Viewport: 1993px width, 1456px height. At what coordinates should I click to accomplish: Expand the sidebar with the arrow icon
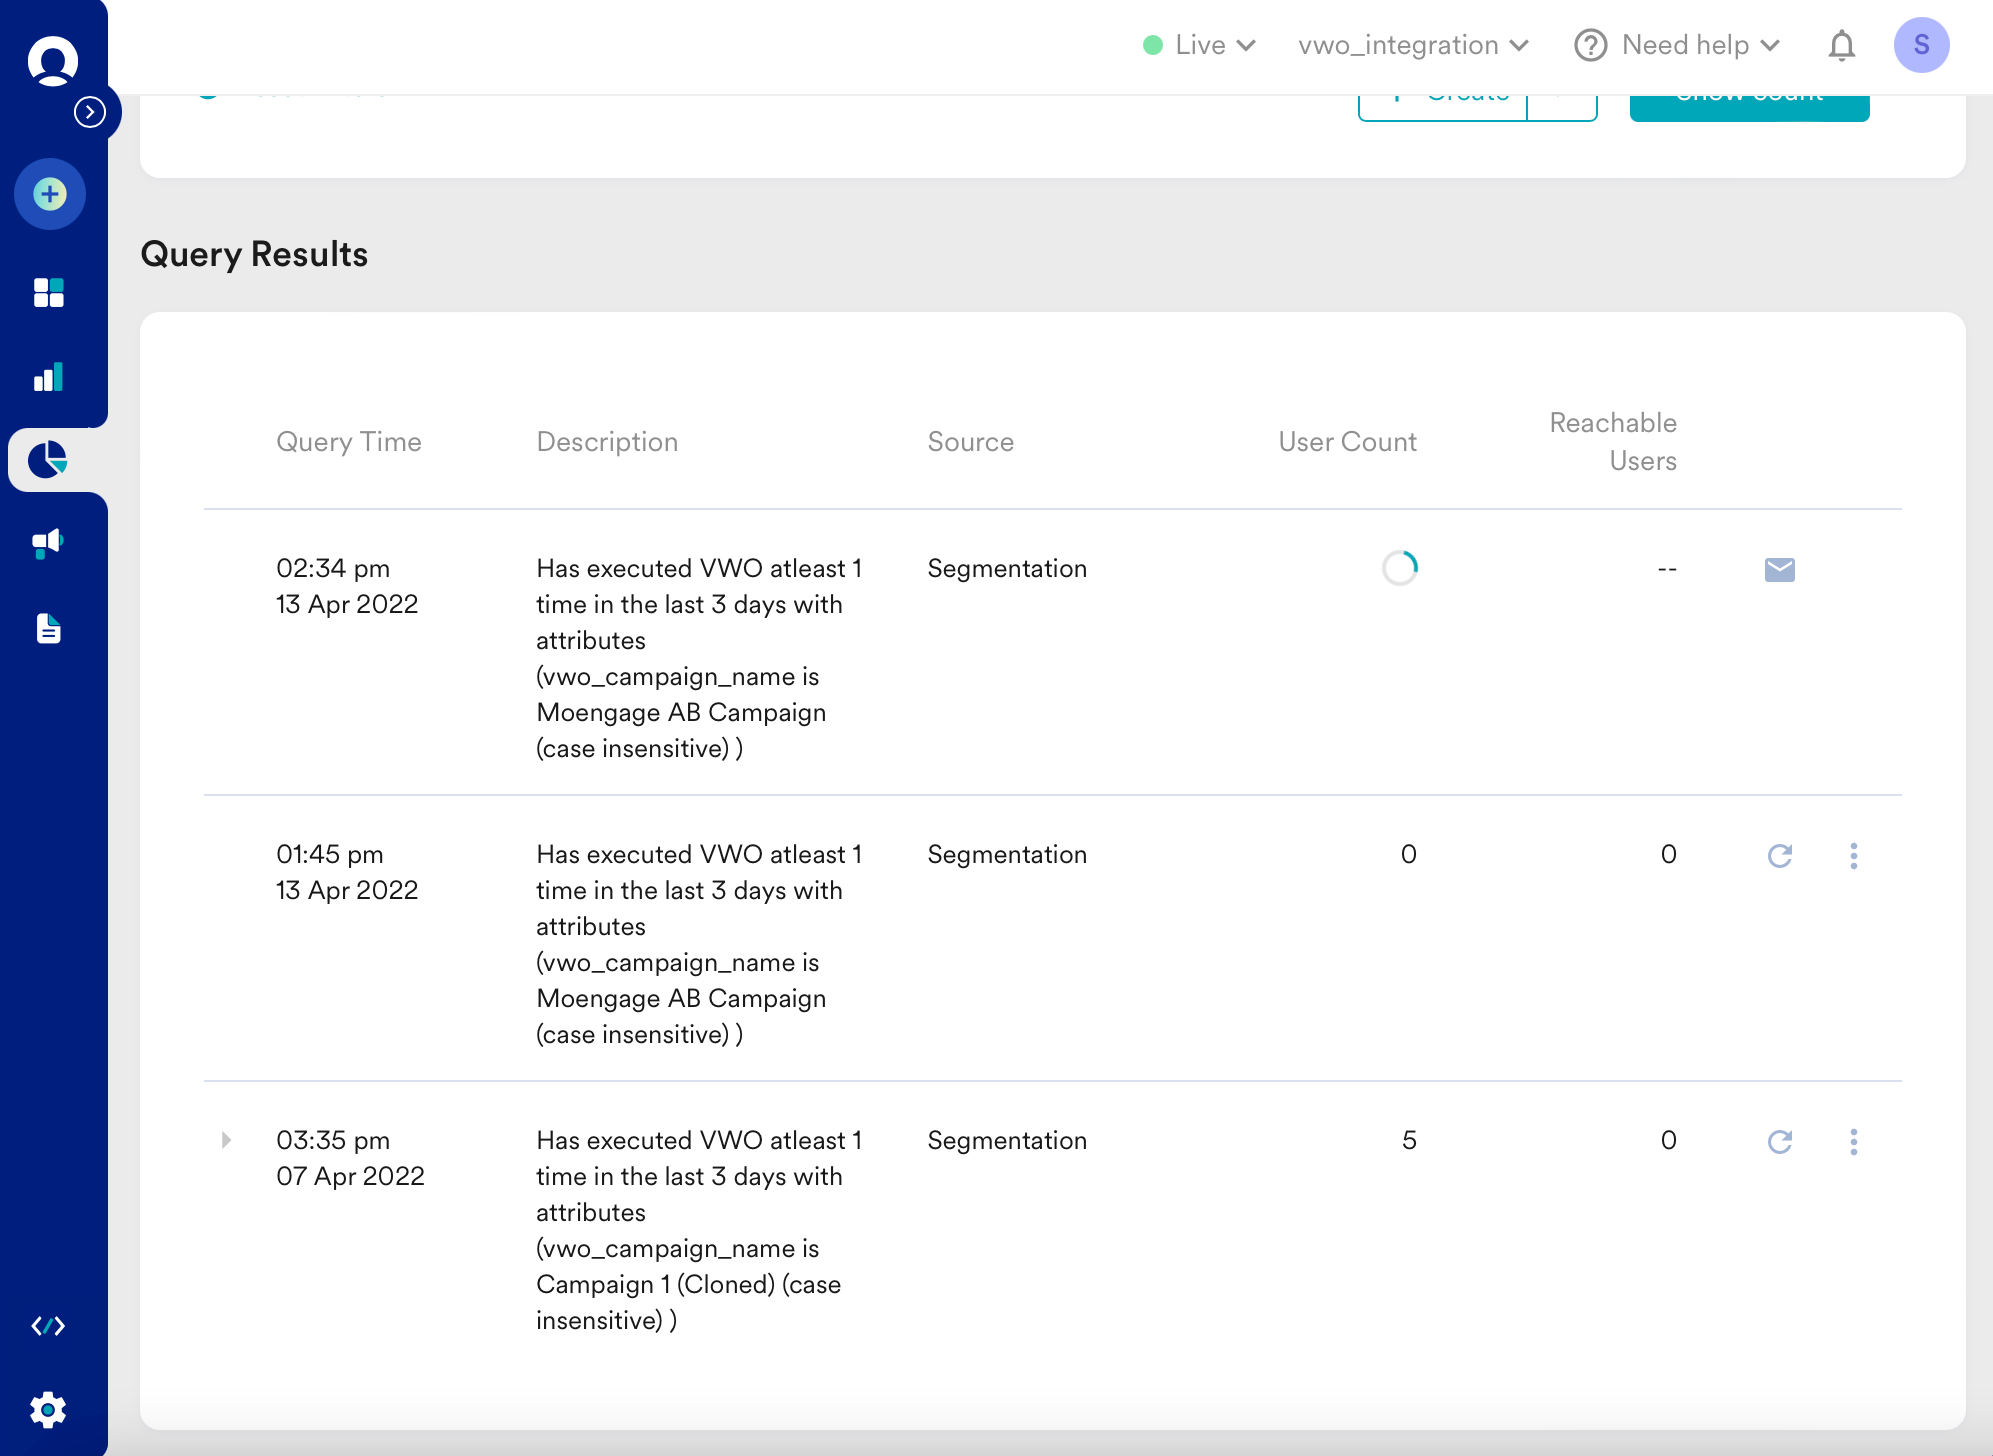[x=90, y=112]
